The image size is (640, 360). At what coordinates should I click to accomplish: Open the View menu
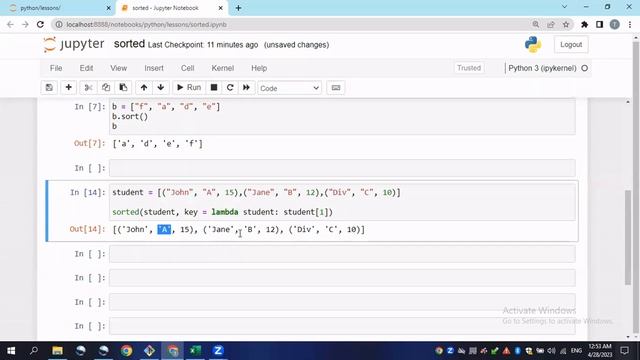118,68
